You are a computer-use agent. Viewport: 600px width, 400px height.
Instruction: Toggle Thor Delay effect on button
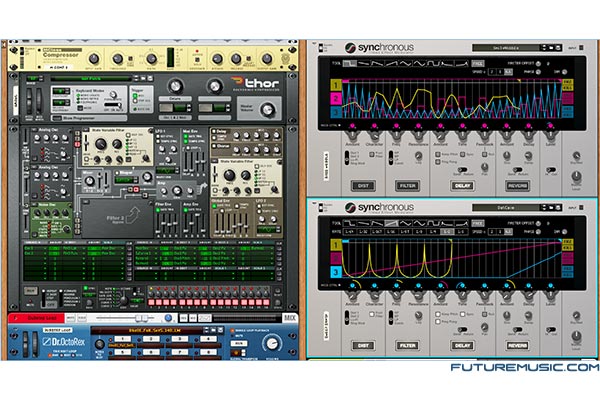click(214, 132)
